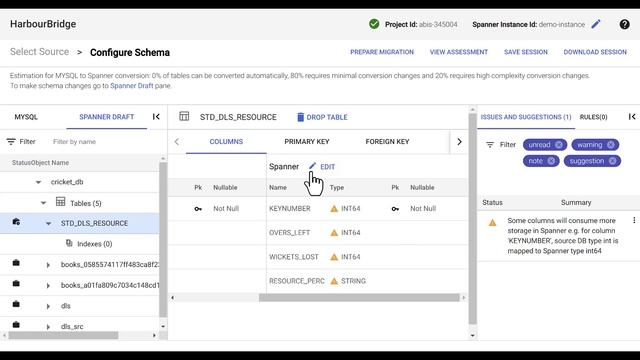Screen dimensions: 640x360
Task: Click the object tree vertical scrollbar
Action: click(163, 240)
